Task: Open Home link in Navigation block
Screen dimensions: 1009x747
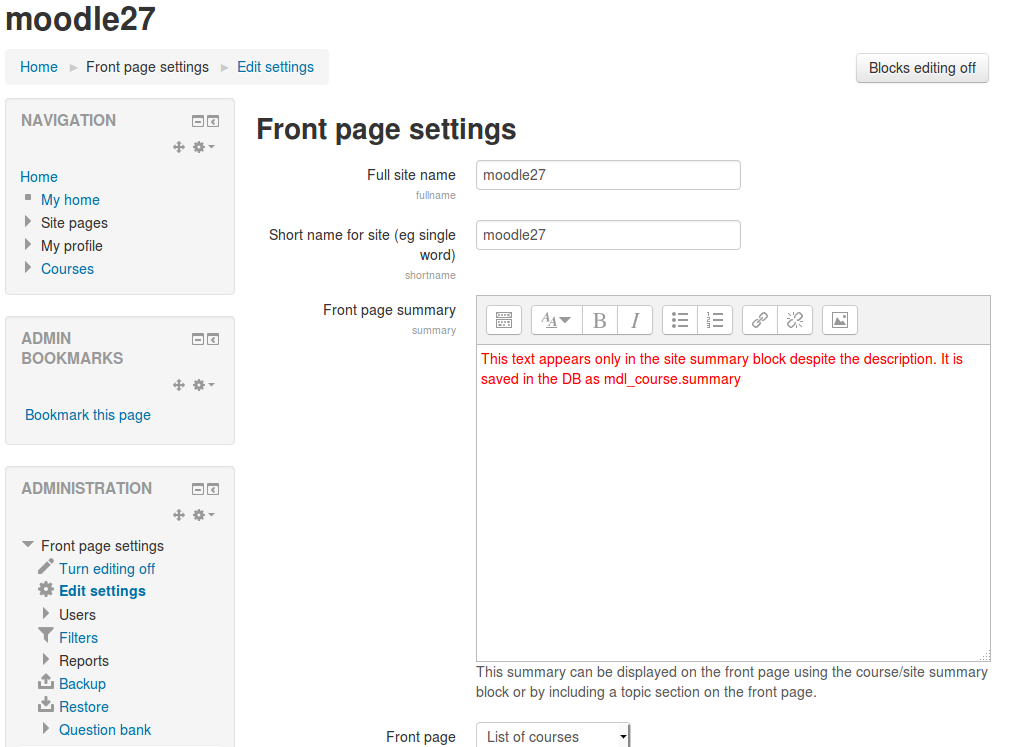Action: point(39,177)
